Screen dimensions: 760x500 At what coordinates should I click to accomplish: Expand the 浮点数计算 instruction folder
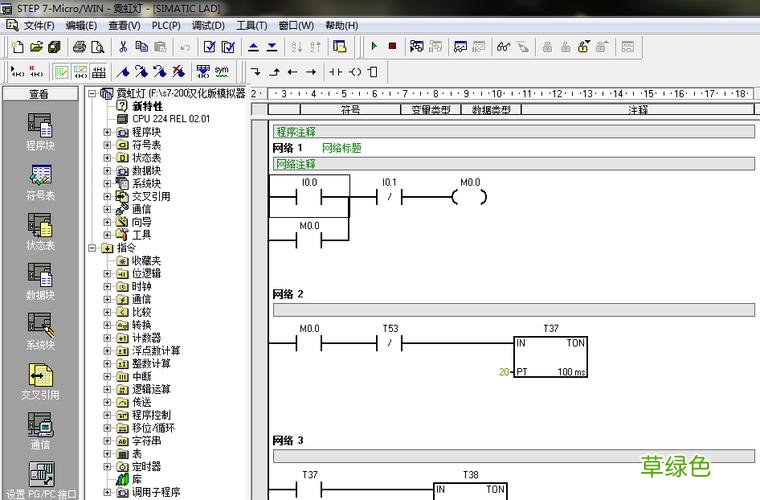(107, 351)
